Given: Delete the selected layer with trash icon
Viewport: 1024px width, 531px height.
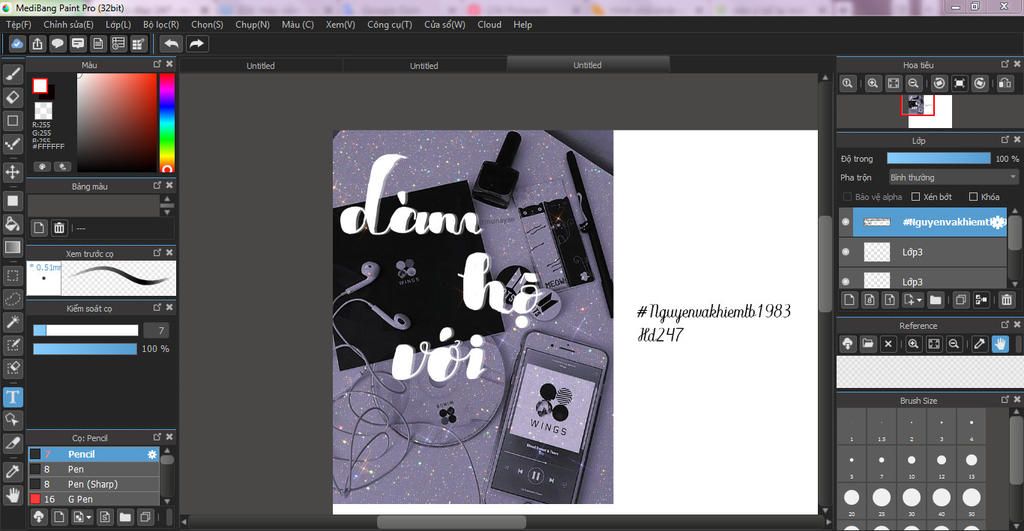Looking at the screenshot, I should tap(1006, 300).
